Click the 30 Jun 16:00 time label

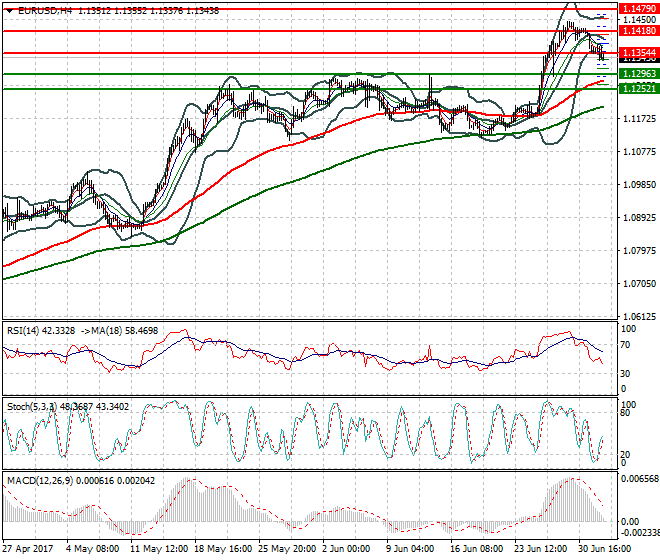point(605,549)
